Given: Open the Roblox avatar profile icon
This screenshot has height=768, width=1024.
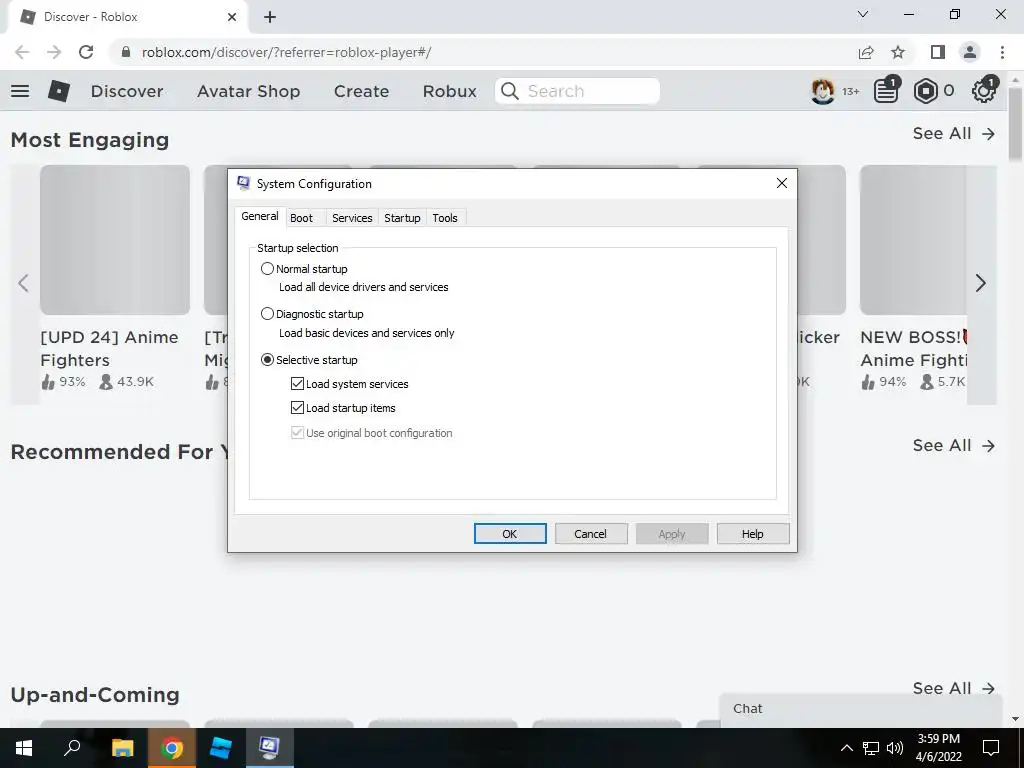Looking at the screenshot, I should (822, 91).
